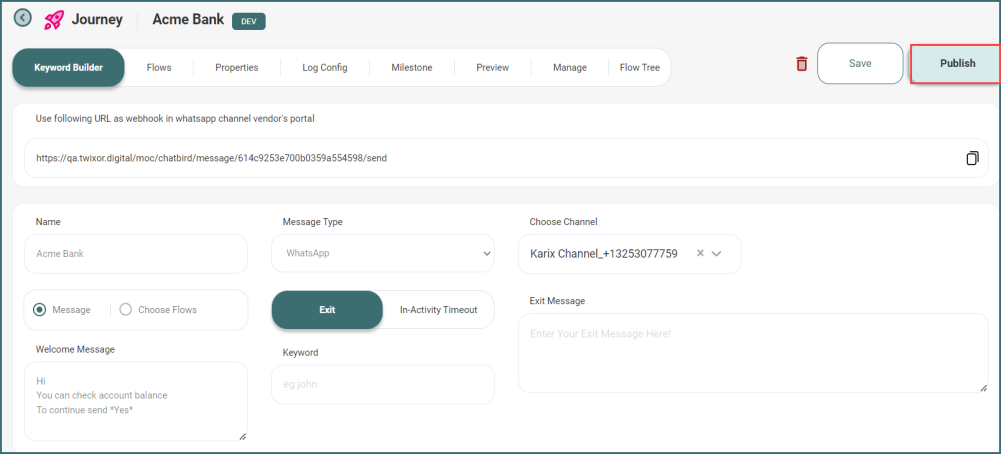Select the Exit toggle option

pos(327,310)
